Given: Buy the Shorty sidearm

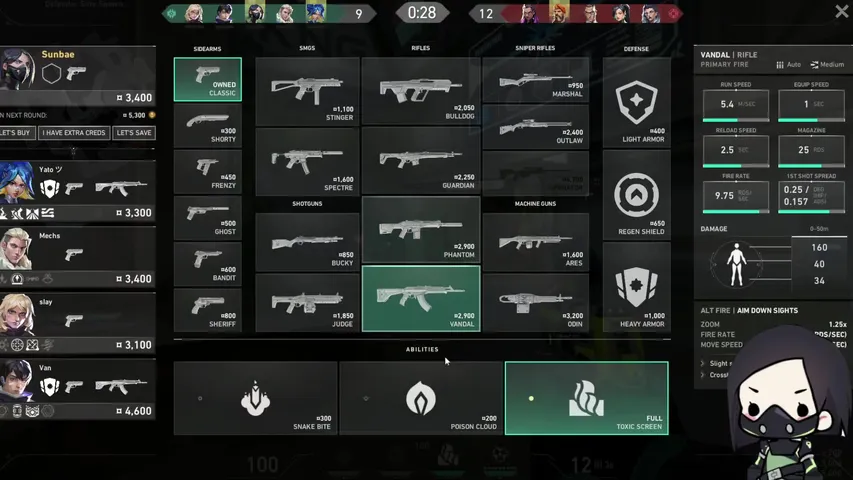Looking at the screenshot, I should 208,126.
